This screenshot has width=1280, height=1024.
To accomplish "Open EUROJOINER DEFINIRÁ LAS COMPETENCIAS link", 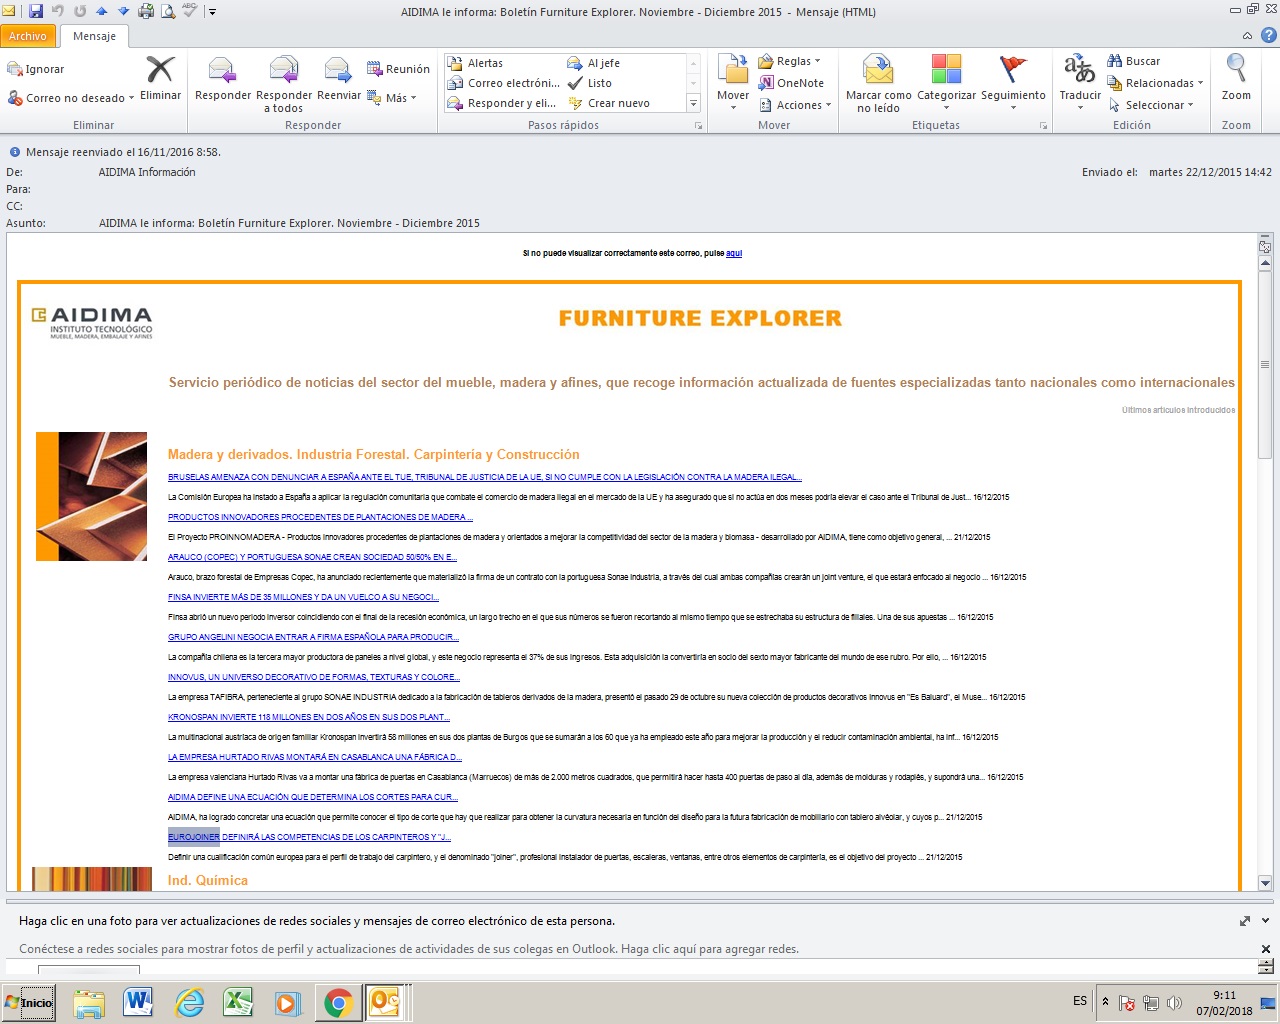I will [x=309, y=838].
